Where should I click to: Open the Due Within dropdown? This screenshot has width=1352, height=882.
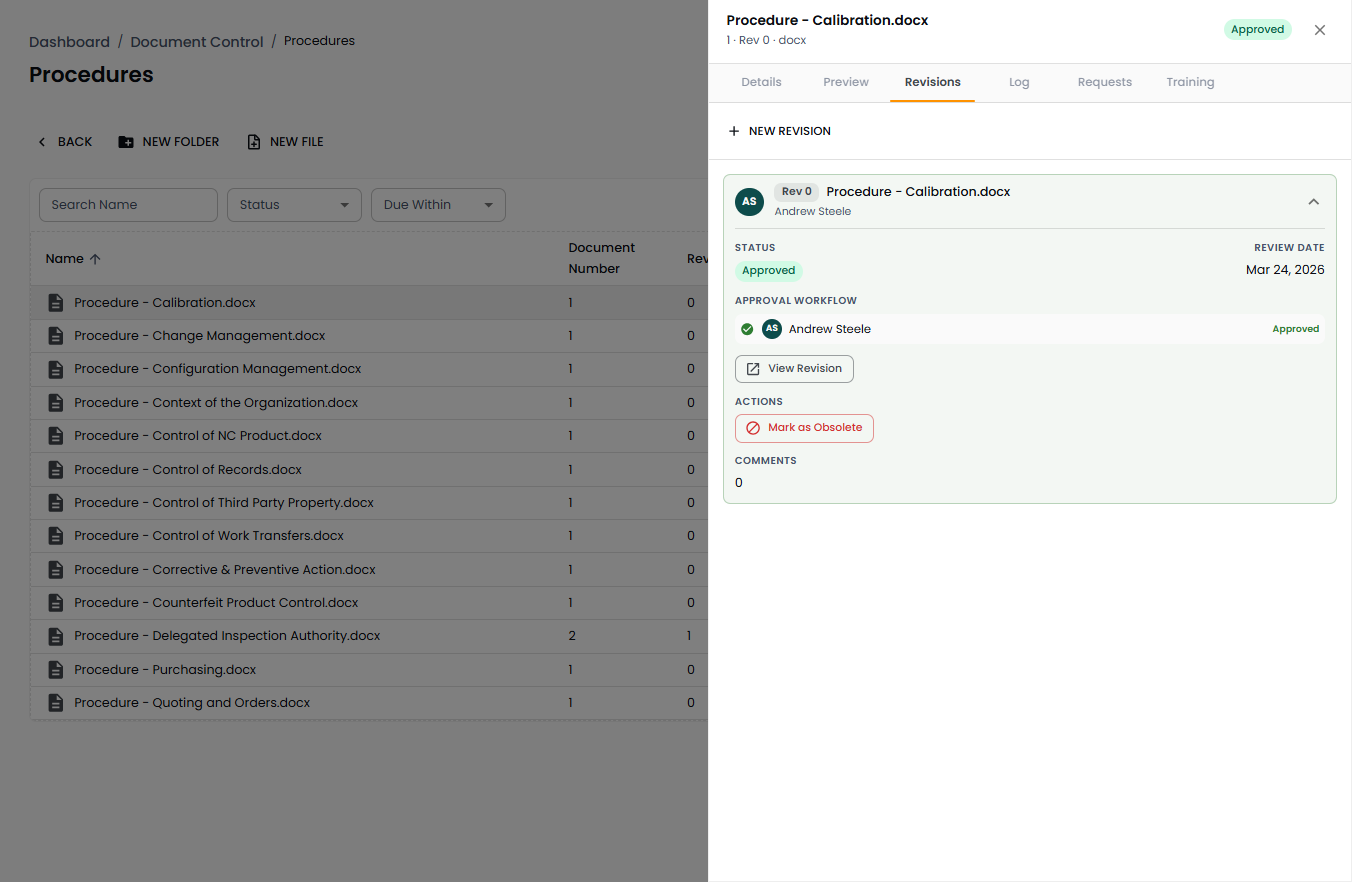tap(438, 205)
